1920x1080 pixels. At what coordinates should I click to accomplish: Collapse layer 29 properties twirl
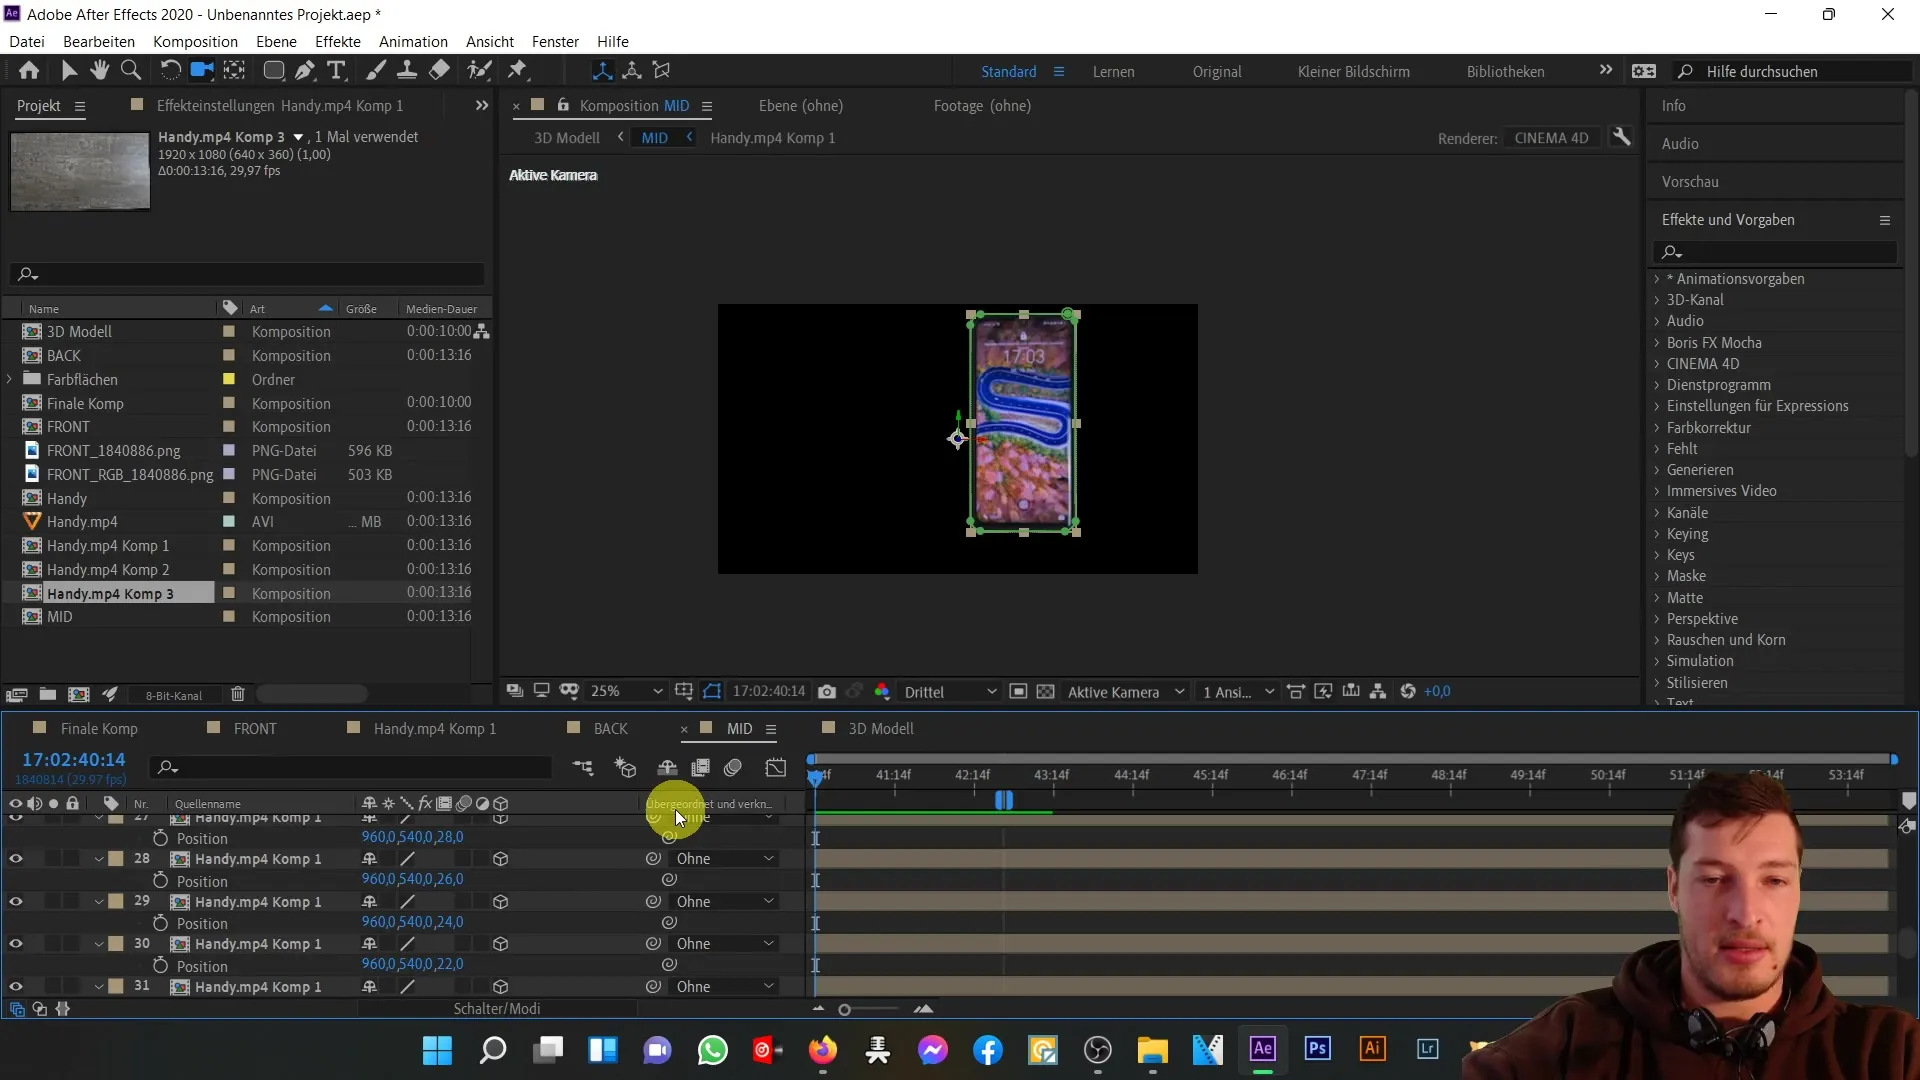(99, 902)
